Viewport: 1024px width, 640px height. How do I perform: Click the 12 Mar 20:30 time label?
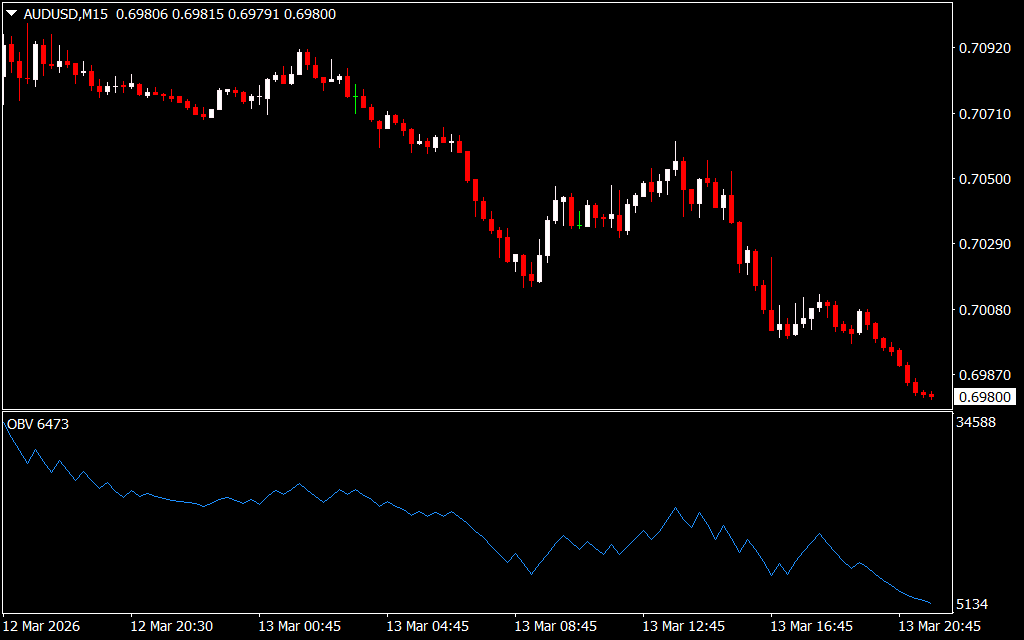(x=172, y=626)
